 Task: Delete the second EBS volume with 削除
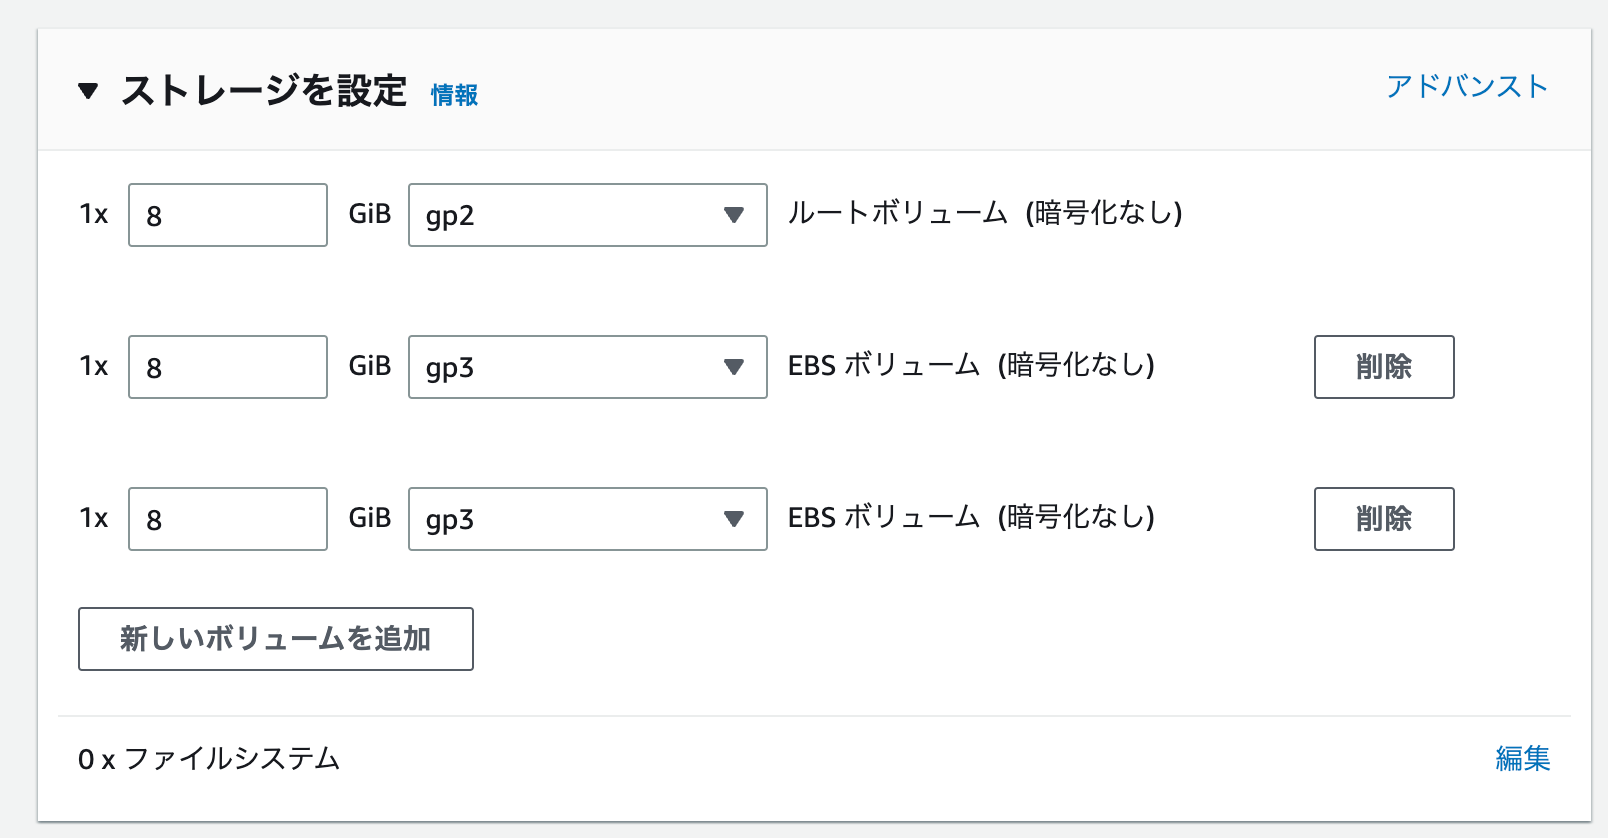coord(1384,519)
